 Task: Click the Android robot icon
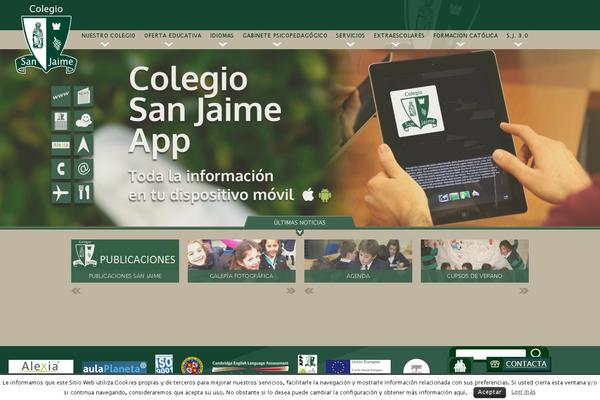[x=325, y=195]
